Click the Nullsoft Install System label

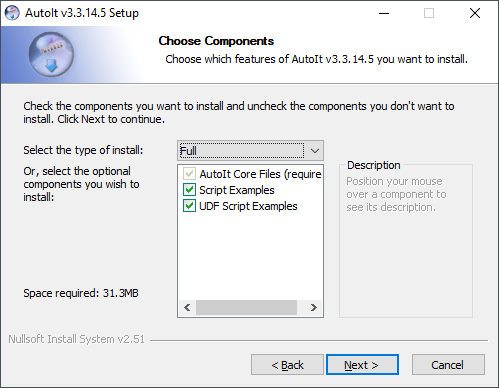pos(76,339)
